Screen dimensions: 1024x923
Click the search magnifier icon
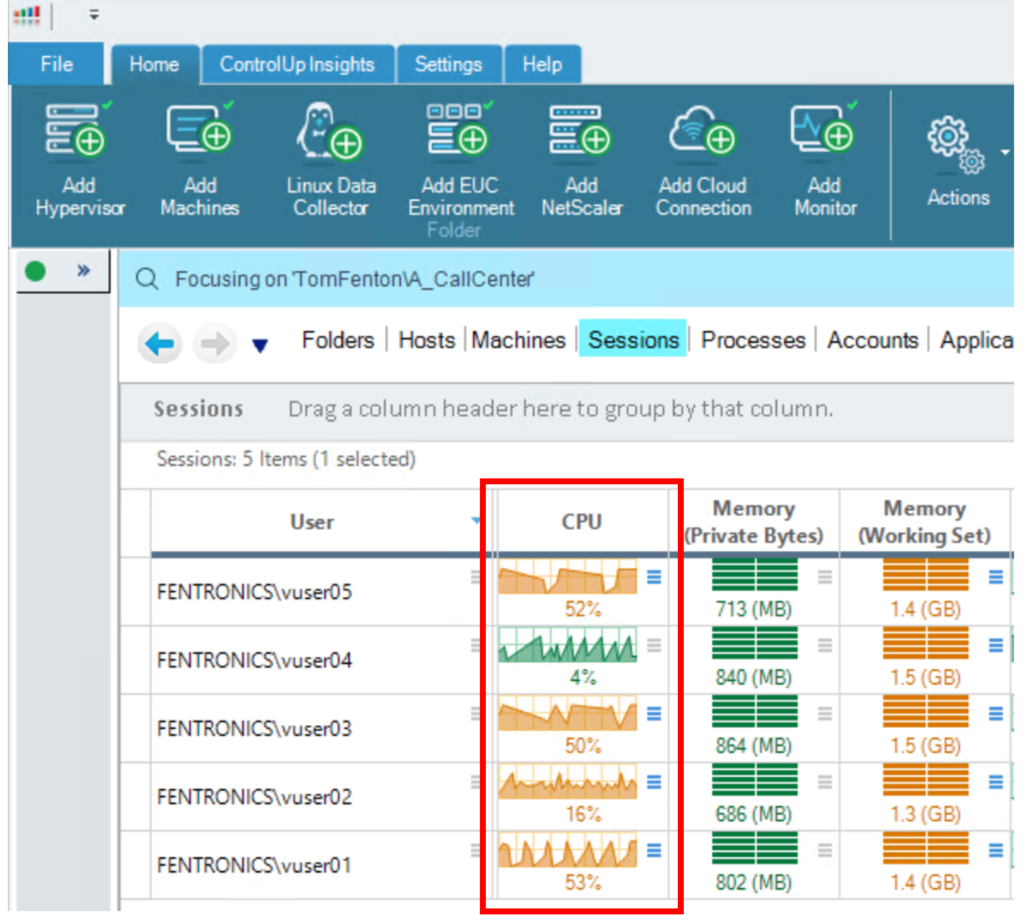pyautogui.click(x=147, y=279)
